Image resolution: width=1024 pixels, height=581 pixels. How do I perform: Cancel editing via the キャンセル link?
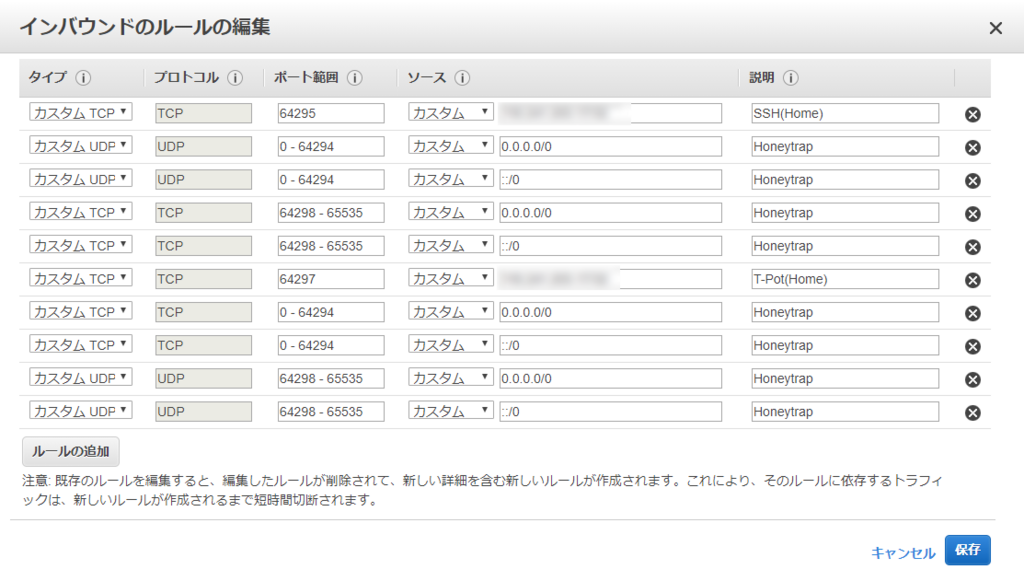903,553
